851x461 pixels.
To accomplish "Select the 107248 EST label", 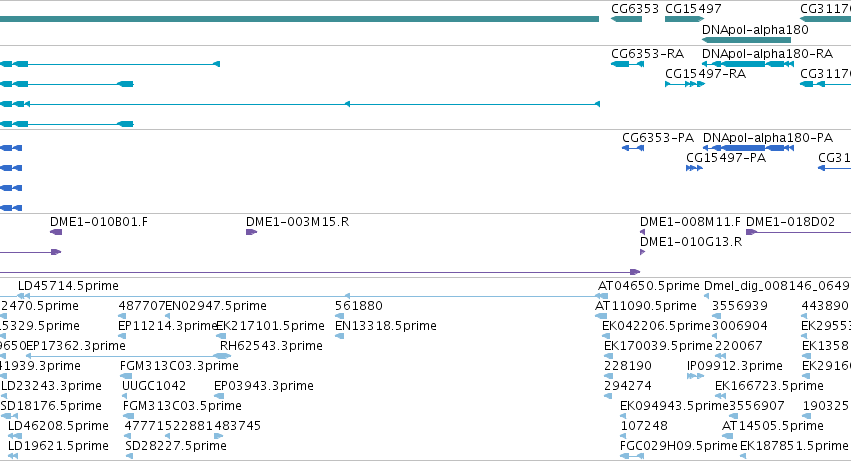I will [644, 426].
